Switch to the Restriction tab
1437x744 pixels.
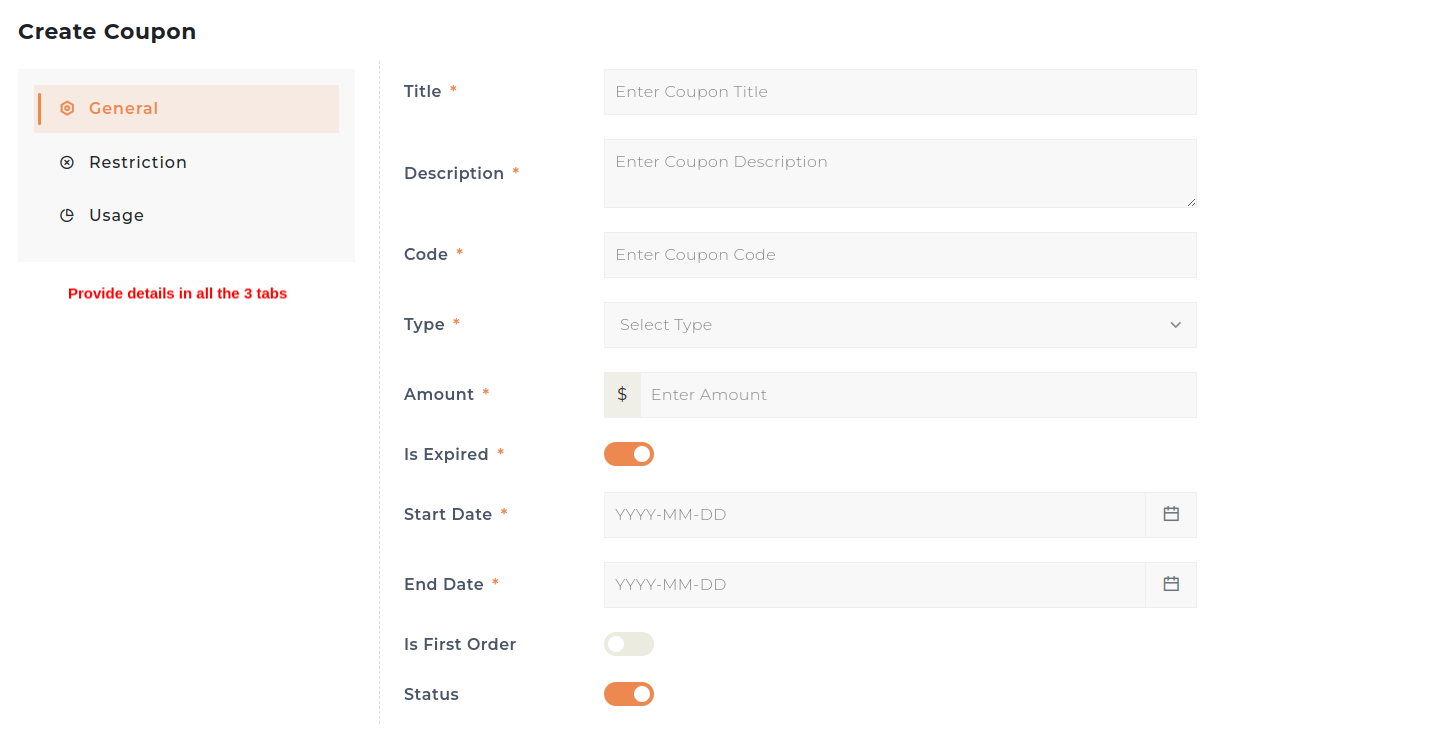(x=138, y=162)
